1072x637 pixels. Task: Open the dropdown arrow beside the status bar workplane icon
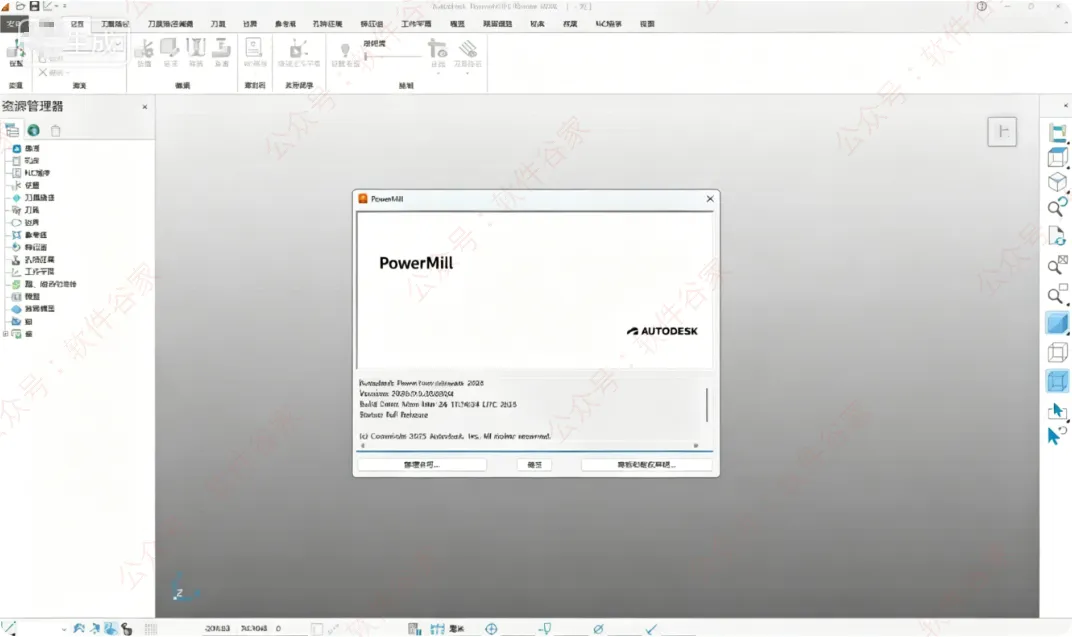(64, 629)
